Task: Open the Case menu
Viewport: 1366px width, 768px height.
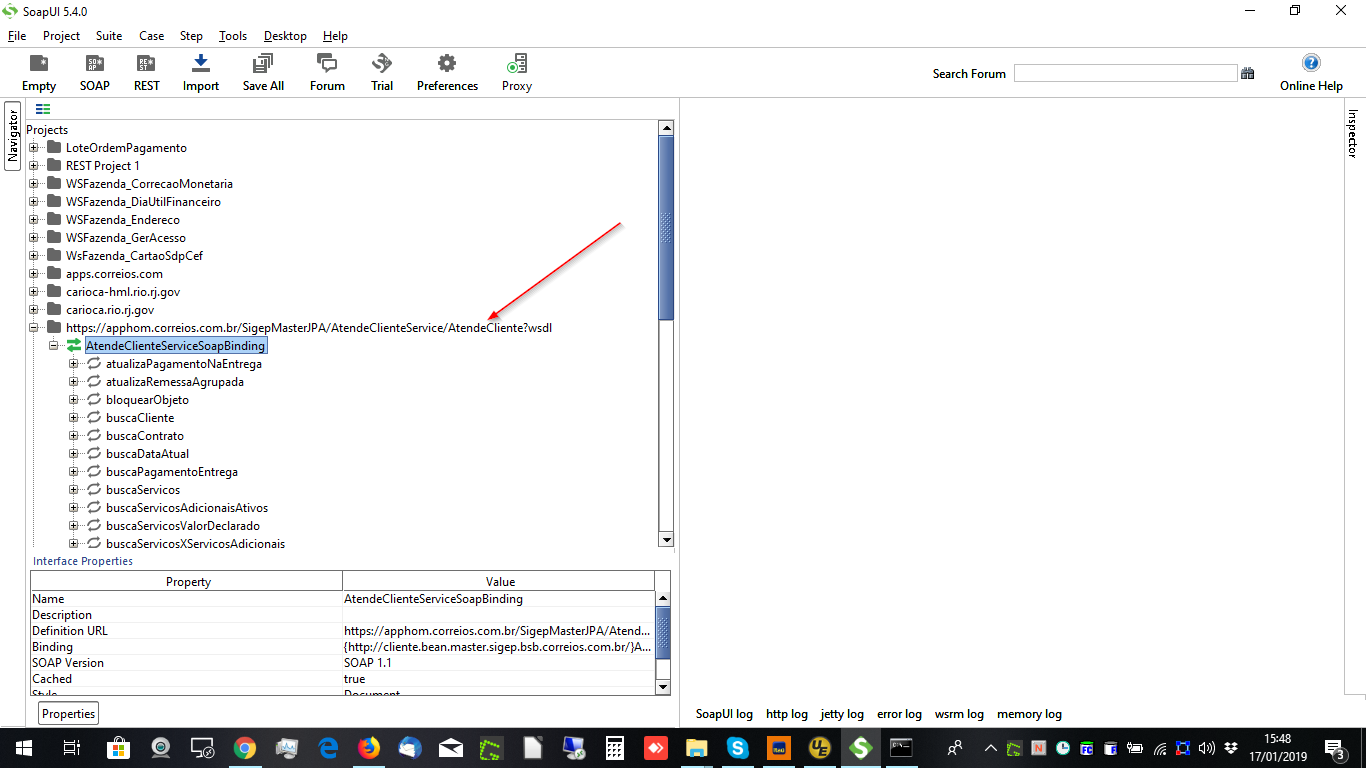Action: point(152,36)
